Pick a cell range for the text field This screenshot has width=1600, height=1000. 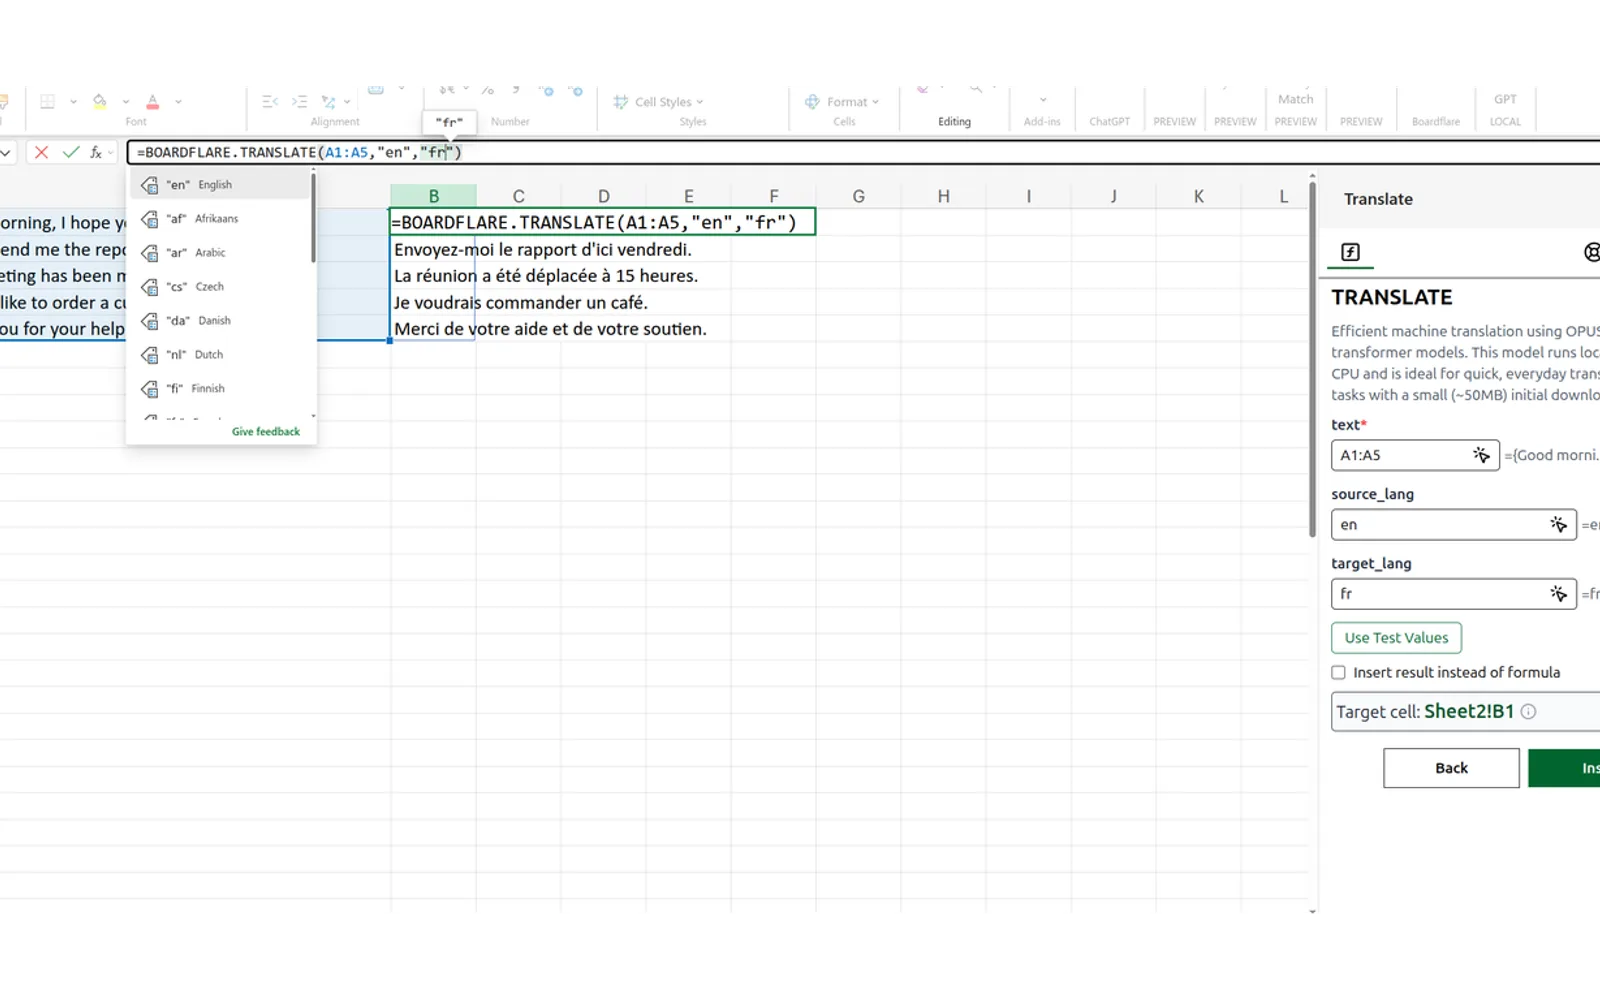[1481, 455]
